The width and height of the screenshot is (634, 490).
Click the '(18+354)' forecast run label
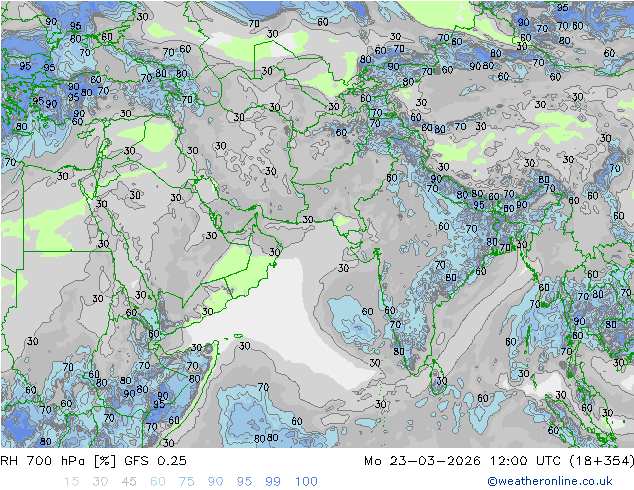[600, 461]
